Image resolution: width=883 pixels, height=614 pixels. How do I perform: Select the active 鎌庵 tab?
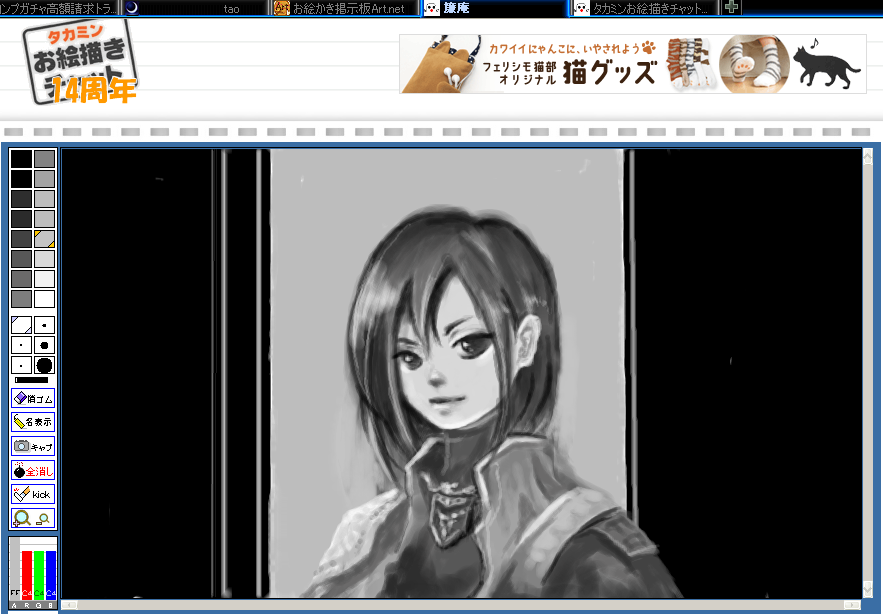point(496,8)
